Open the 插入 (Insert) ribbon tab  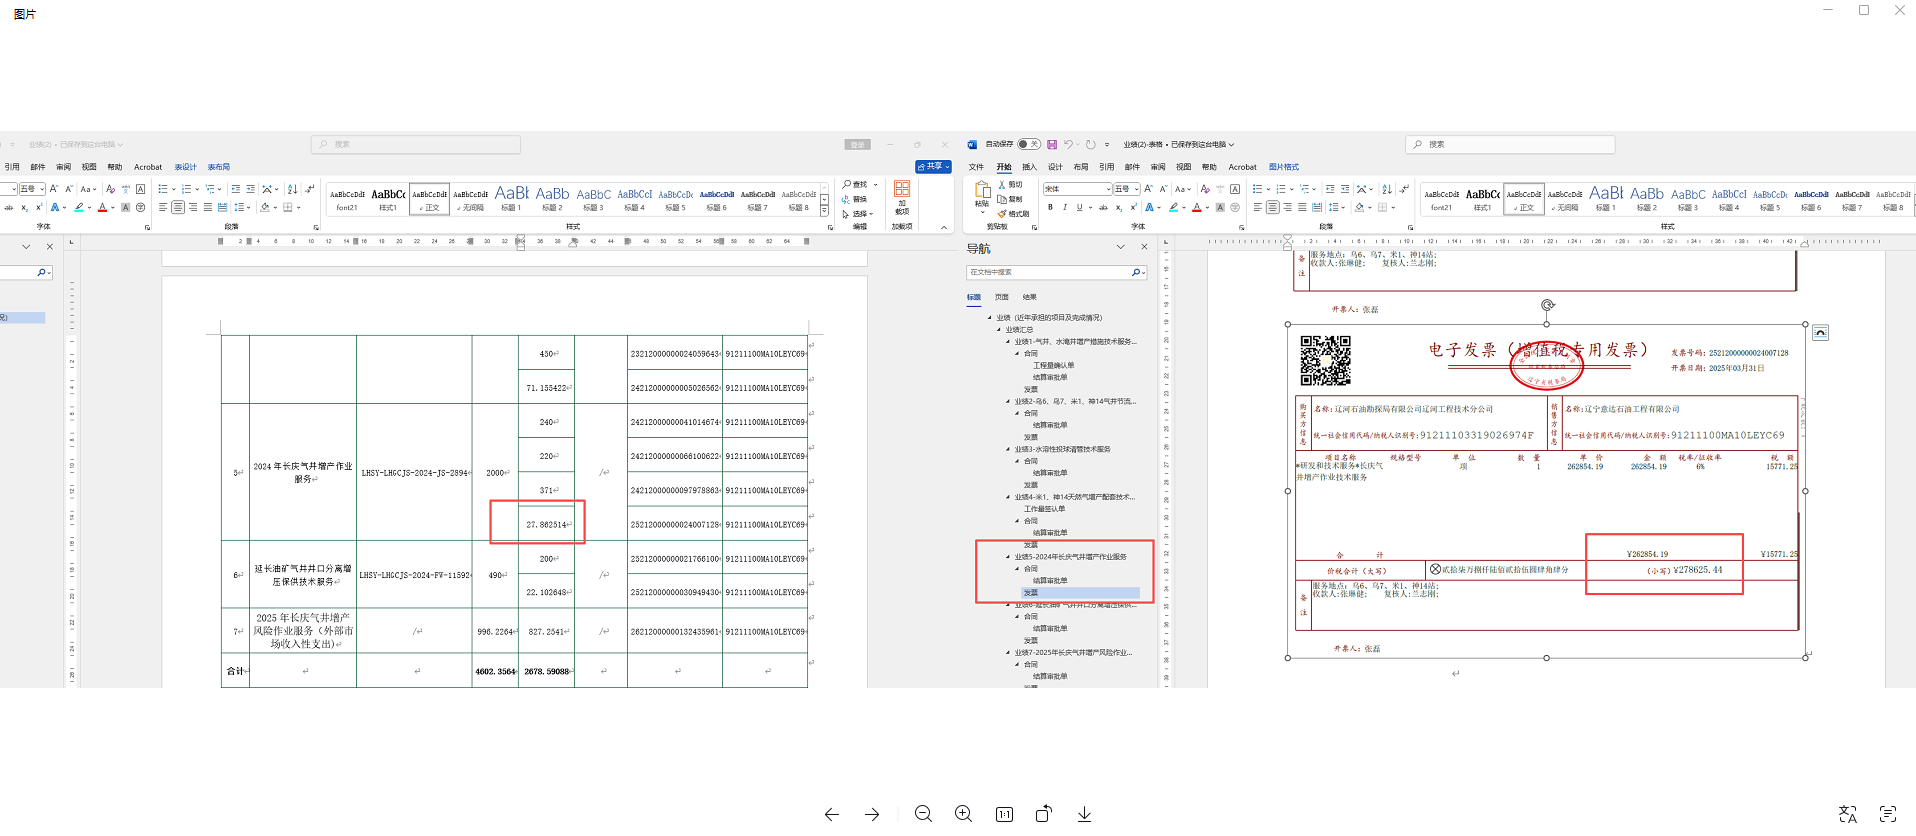pyautogui.click(x=1029, y=167)
